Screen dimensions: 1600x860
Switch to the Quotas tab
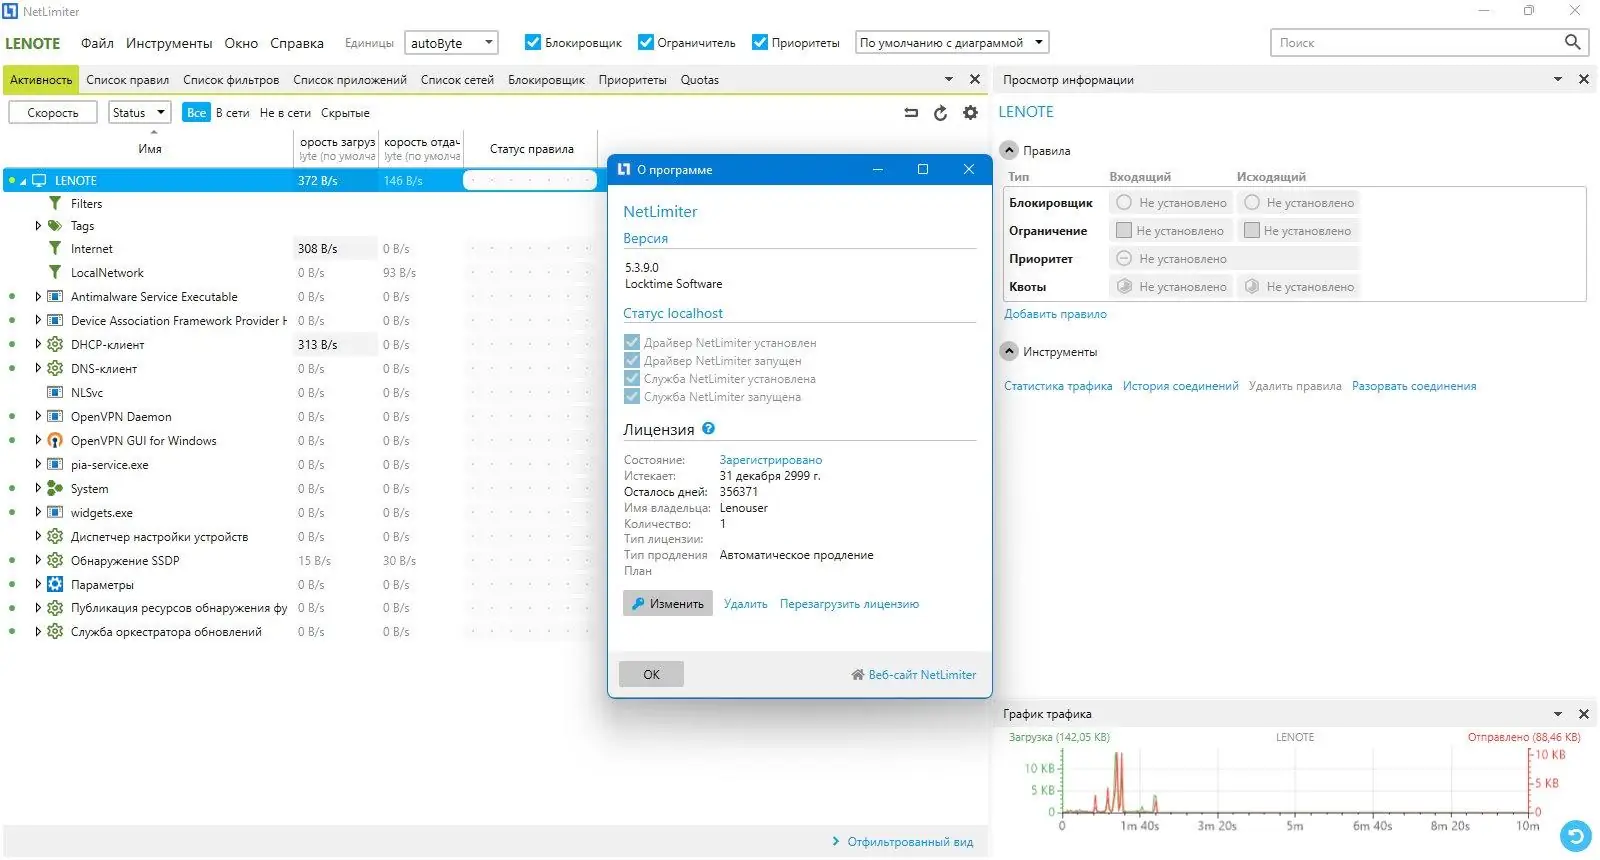pyautogui.click(x=700, y=80)
